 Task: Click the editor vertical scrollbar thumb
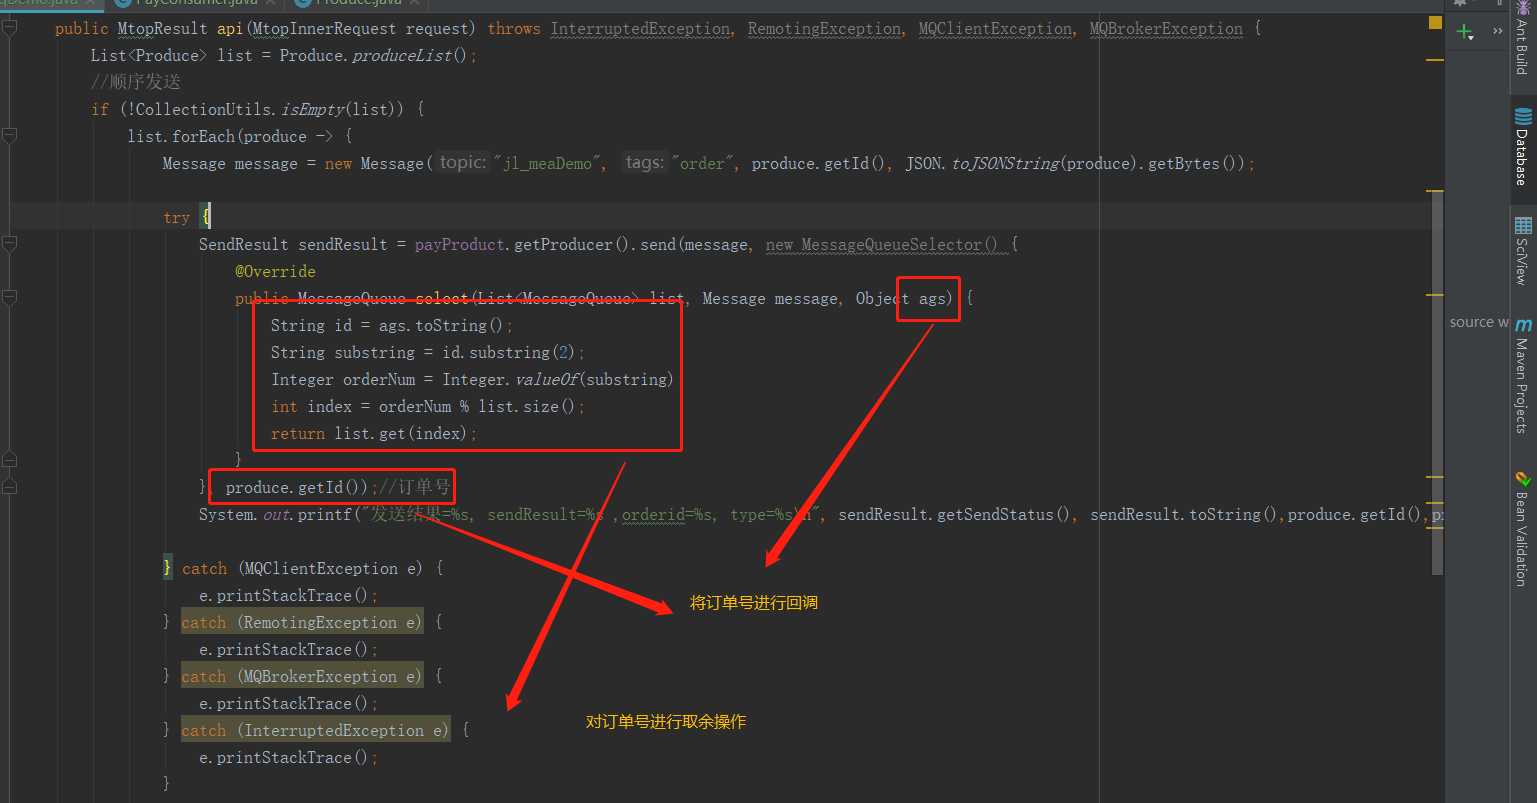pyautogui.click(x=1438, y=382)
